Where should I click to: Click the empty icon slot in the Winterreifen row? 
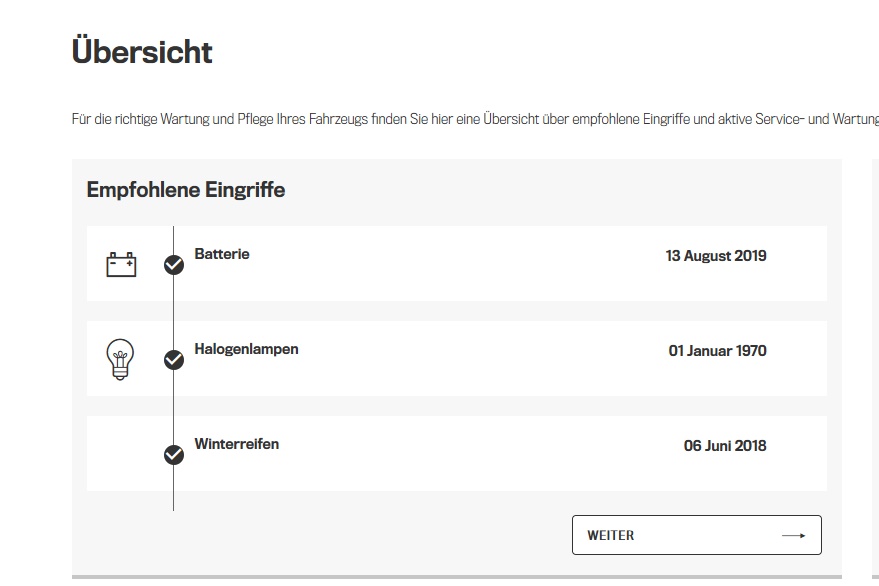tap(121, 454)
